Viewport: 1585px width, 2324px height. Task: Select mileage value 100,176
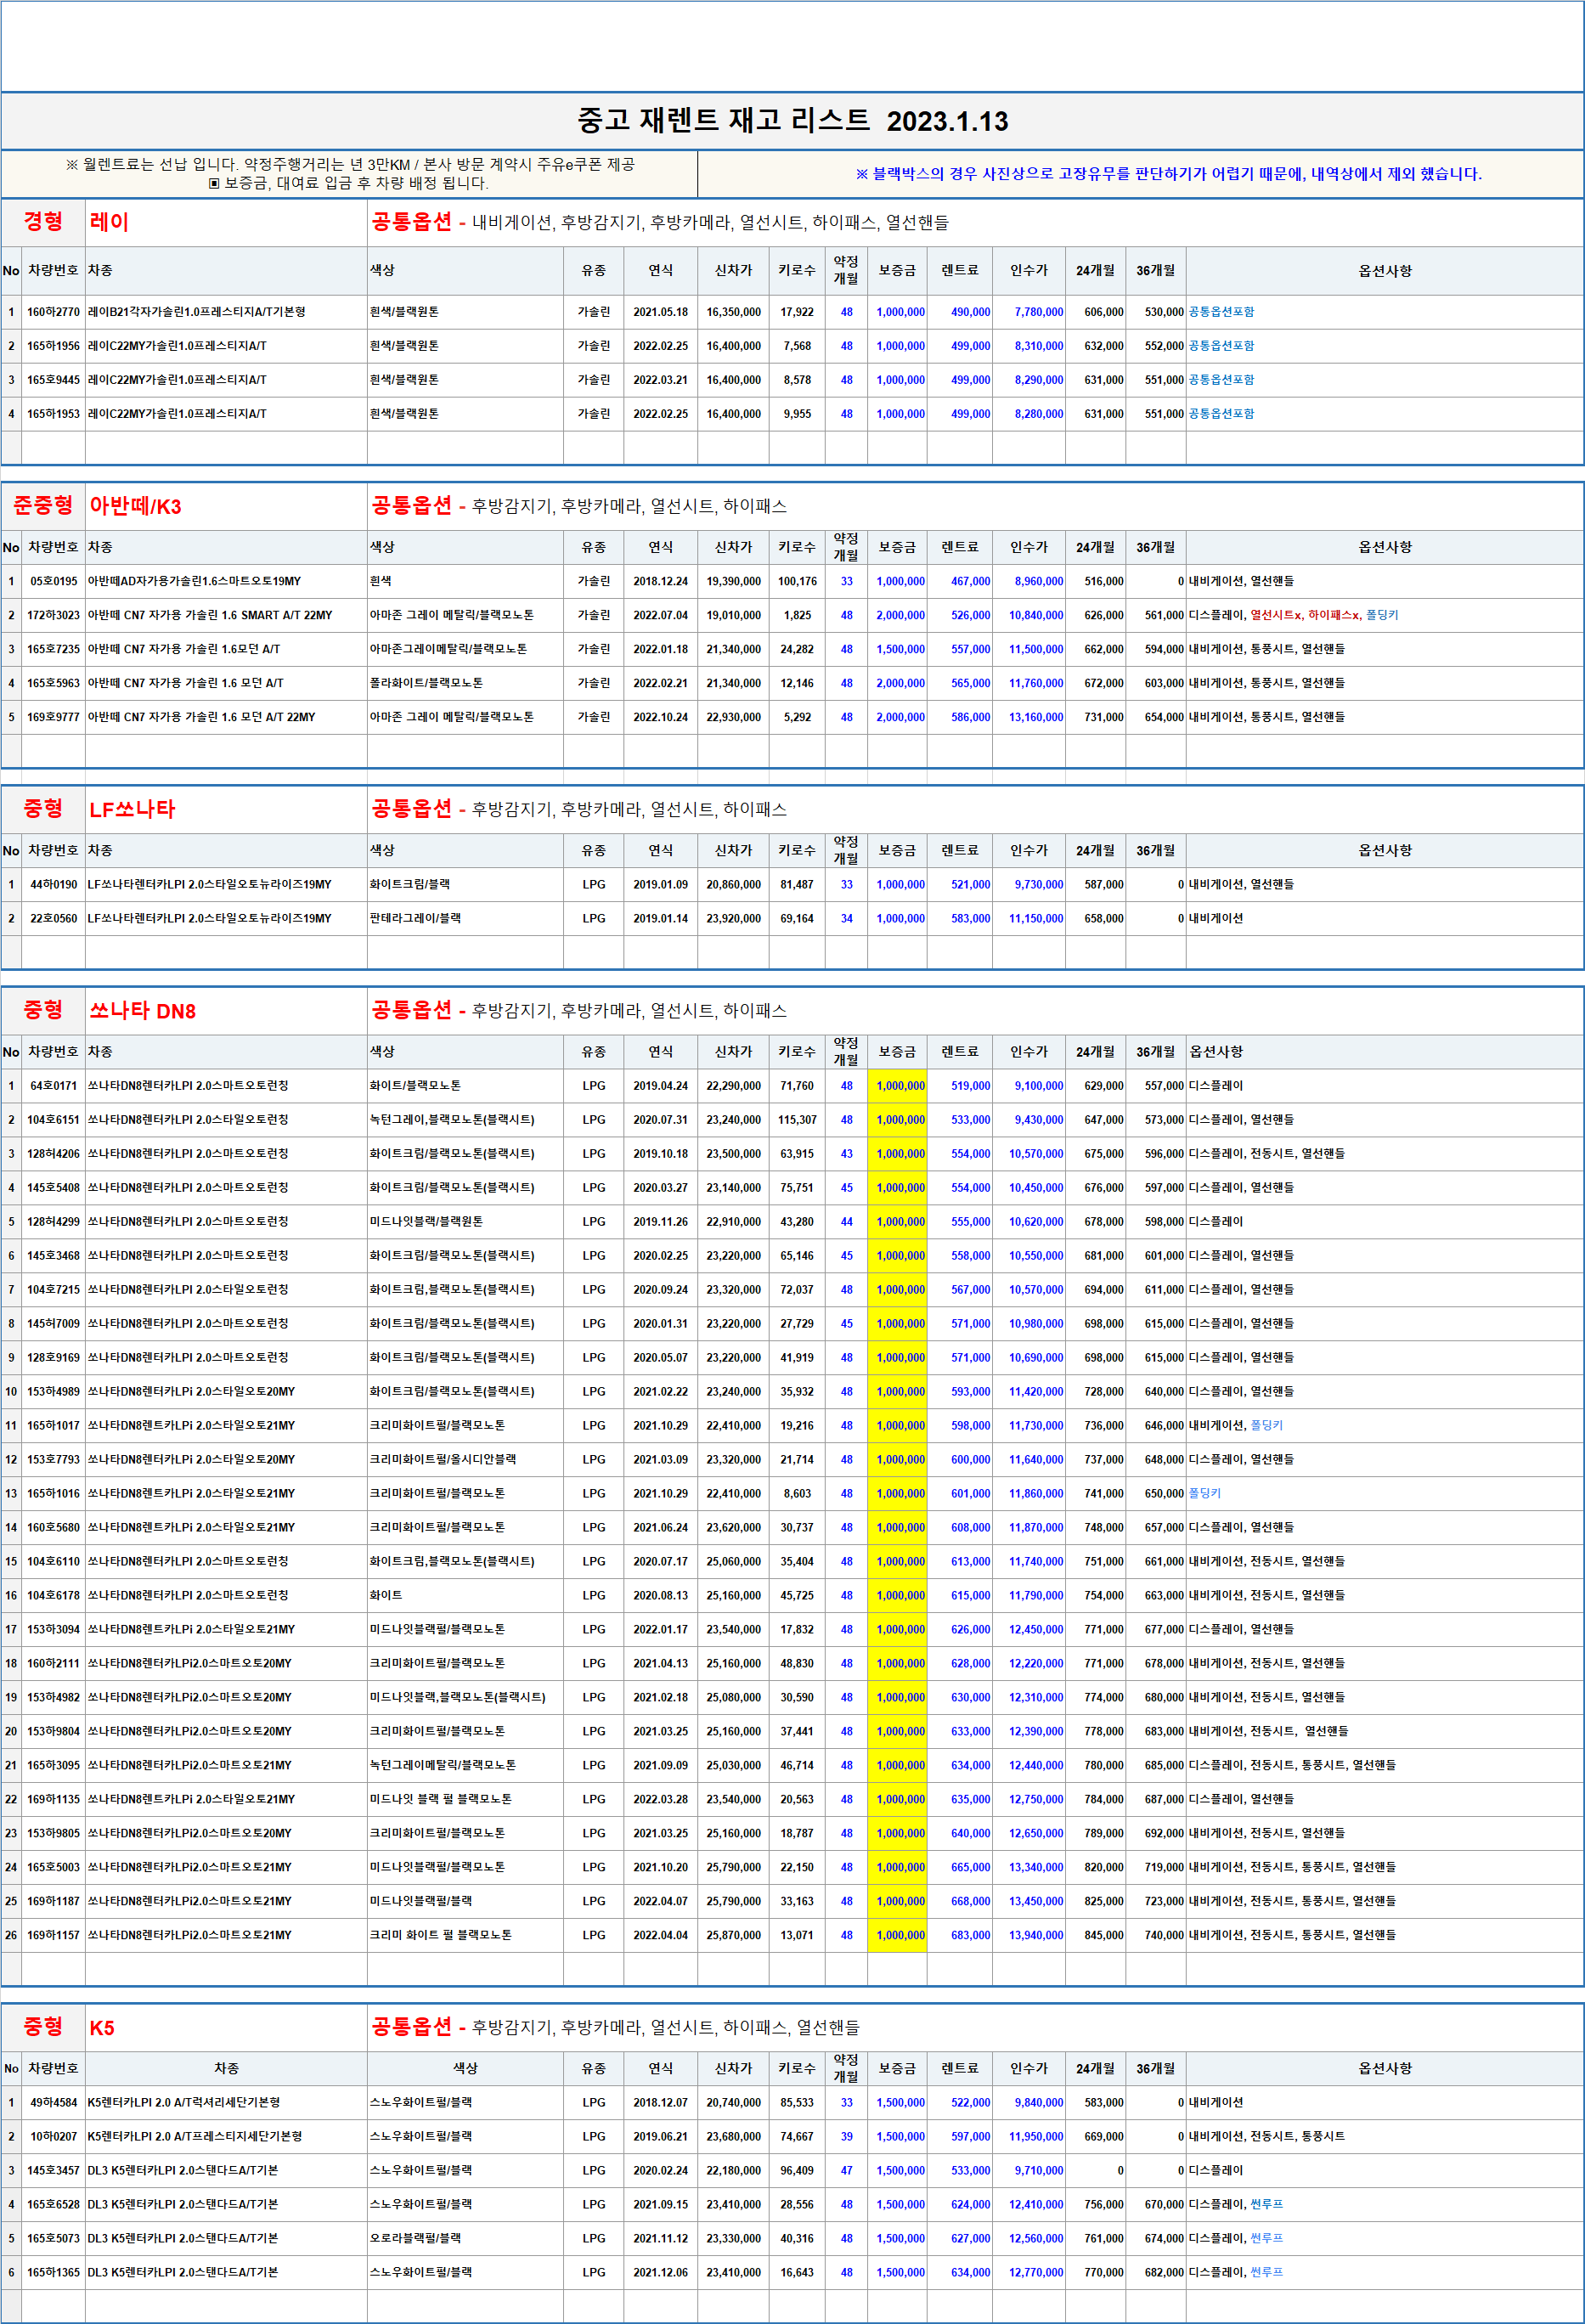(797, 581)
